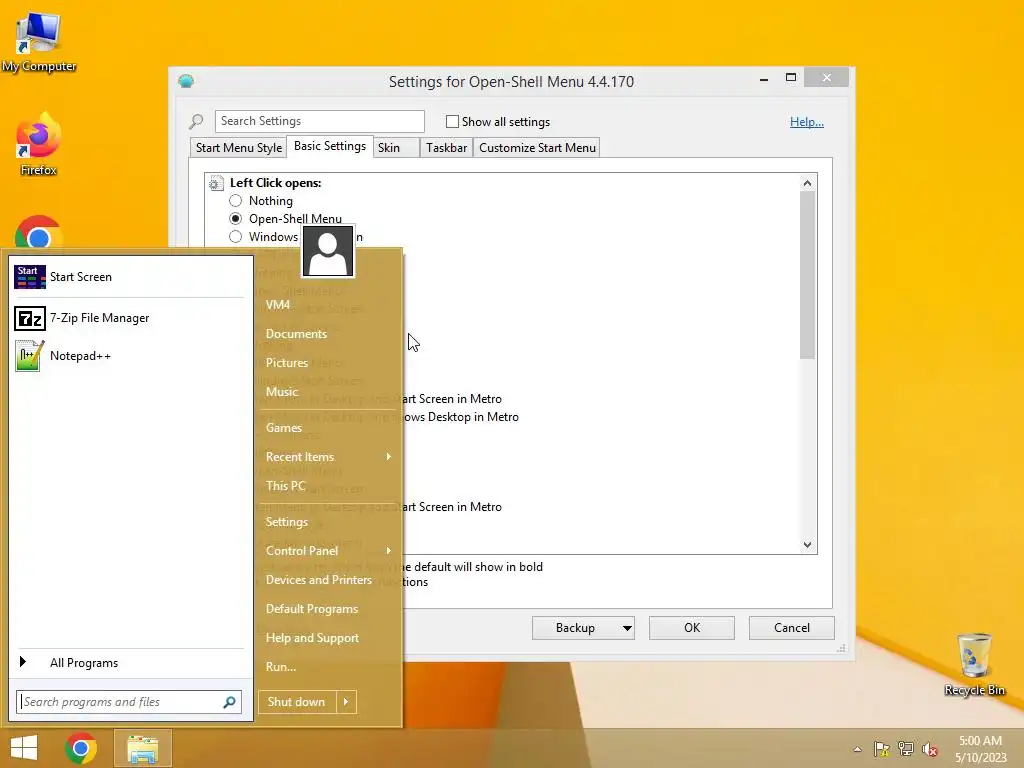Click Cancel in the Settings window

tap(792, 628)
